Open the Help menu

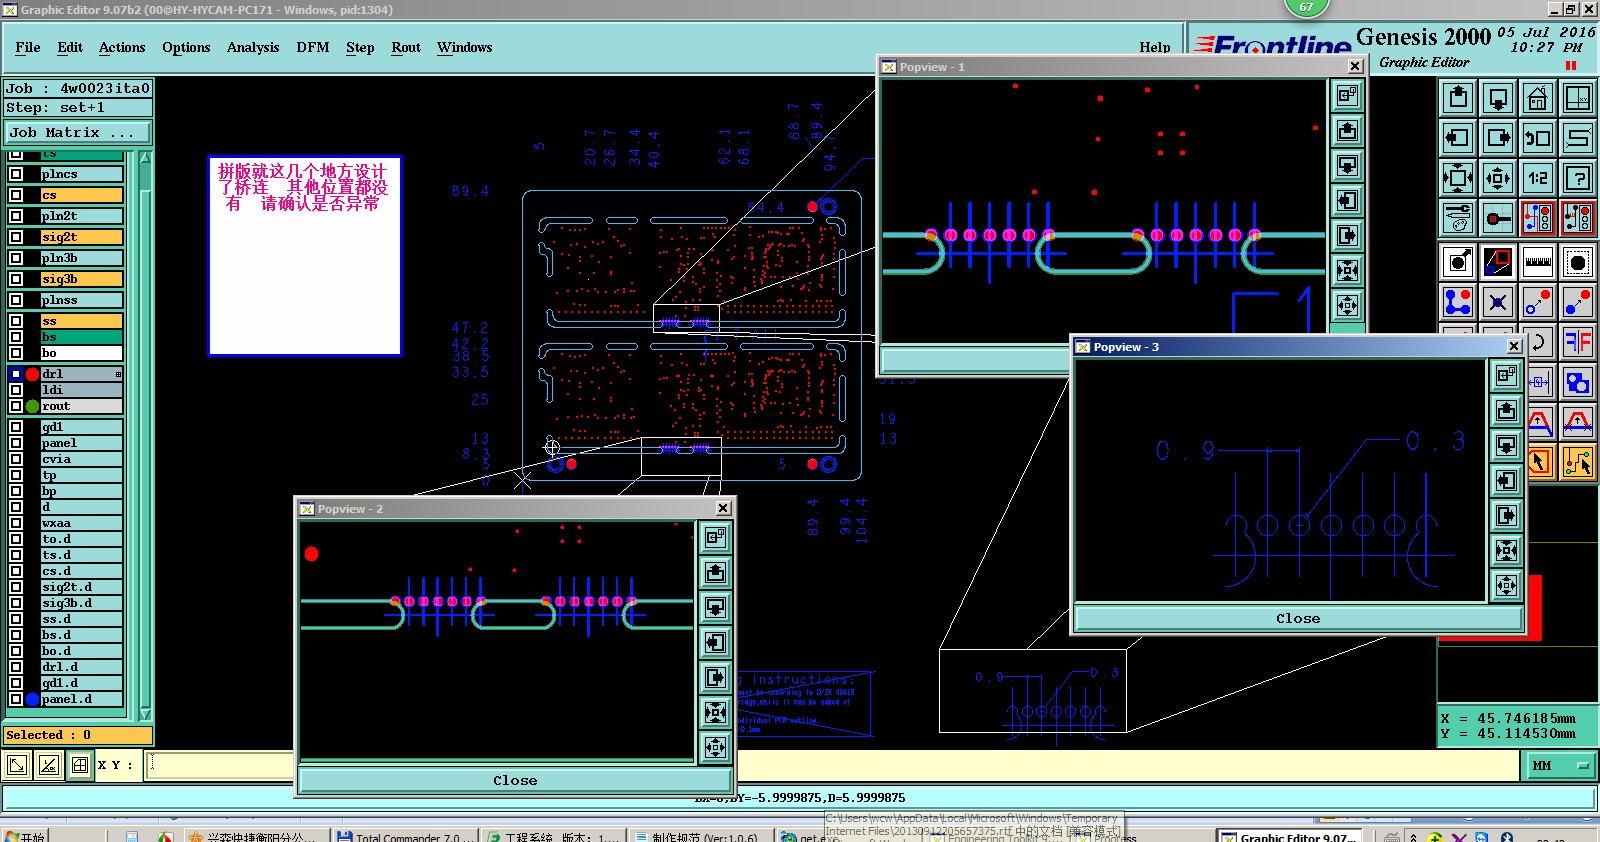tap(1155, 47)
